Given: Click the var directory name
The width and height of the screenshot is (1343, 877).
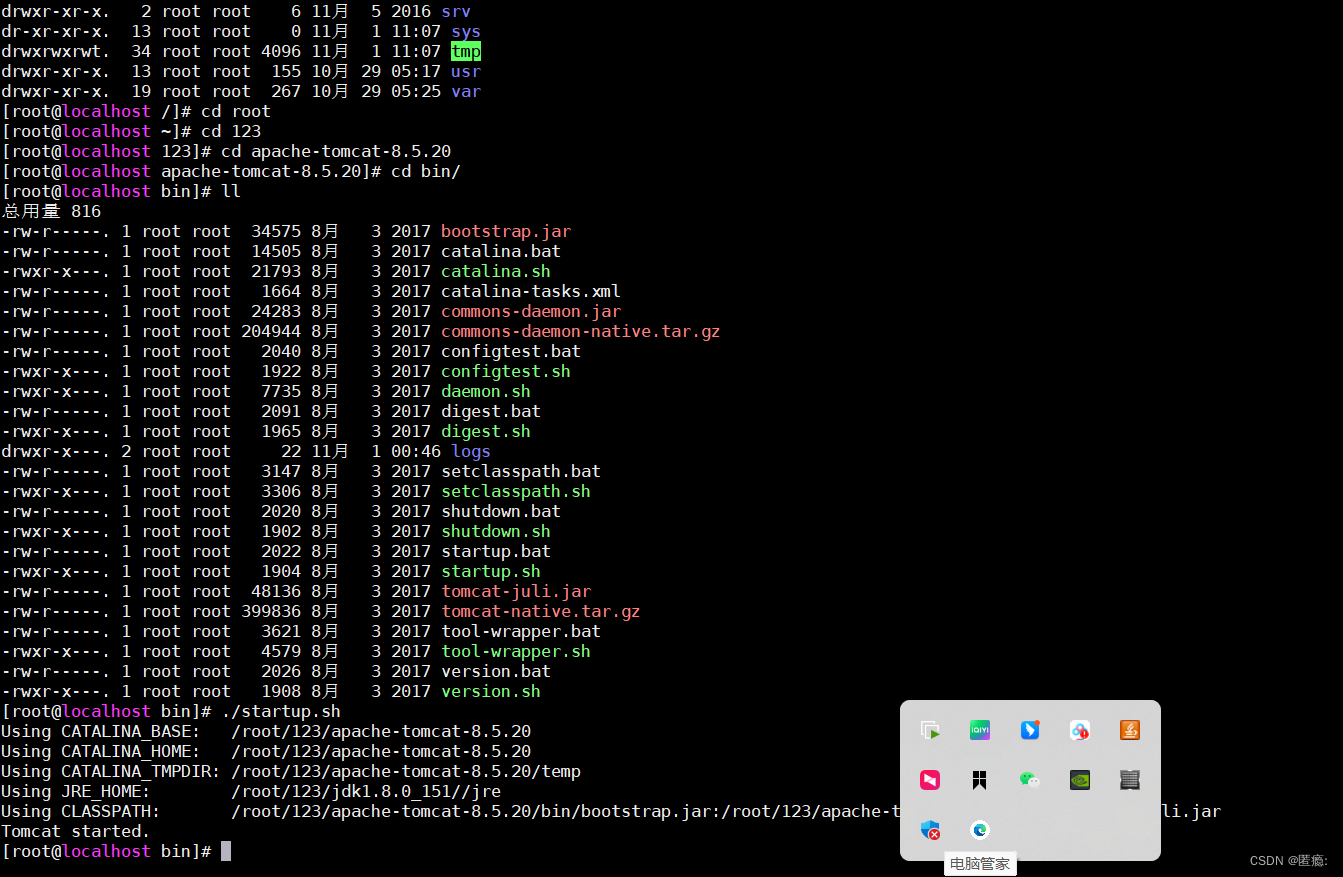Looking at the screenshot, I should (x=466, y=91).
